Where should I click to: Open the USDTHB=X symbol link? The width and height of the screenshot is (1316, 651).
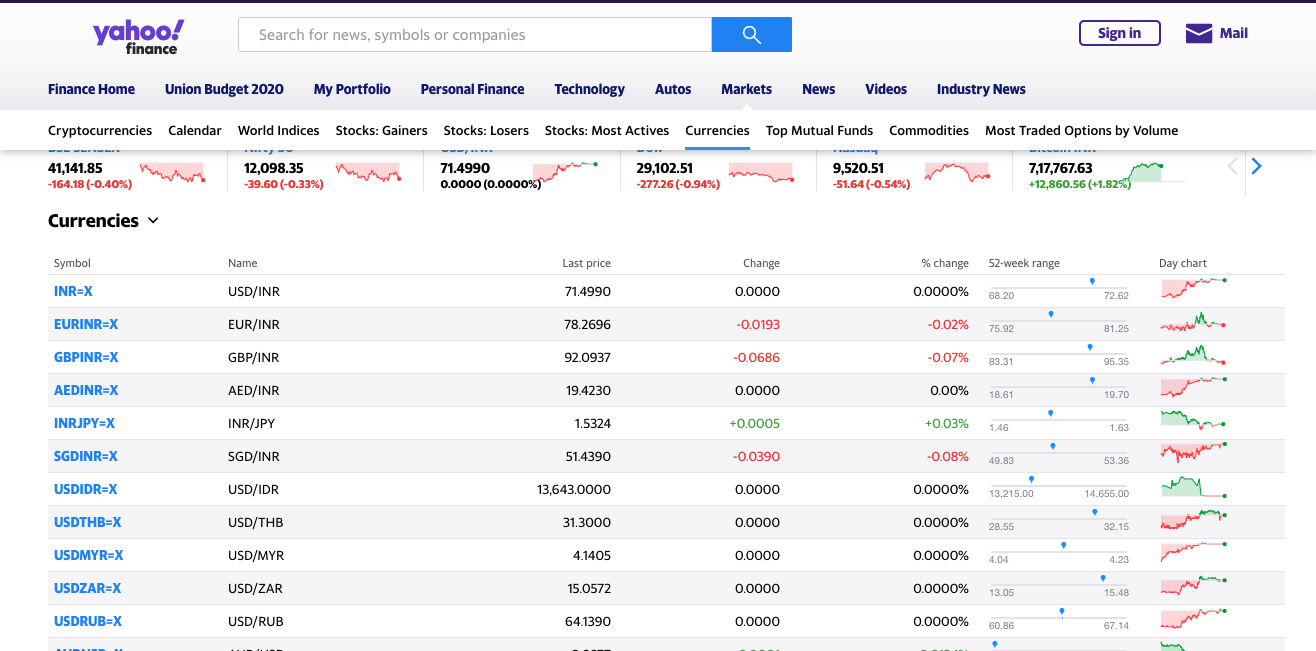87,522
